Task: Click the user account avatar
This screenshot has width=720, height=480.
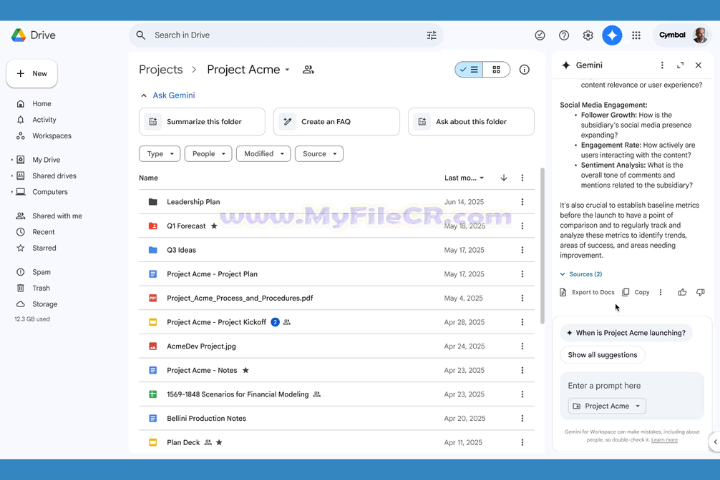Action: click(700, 35)
